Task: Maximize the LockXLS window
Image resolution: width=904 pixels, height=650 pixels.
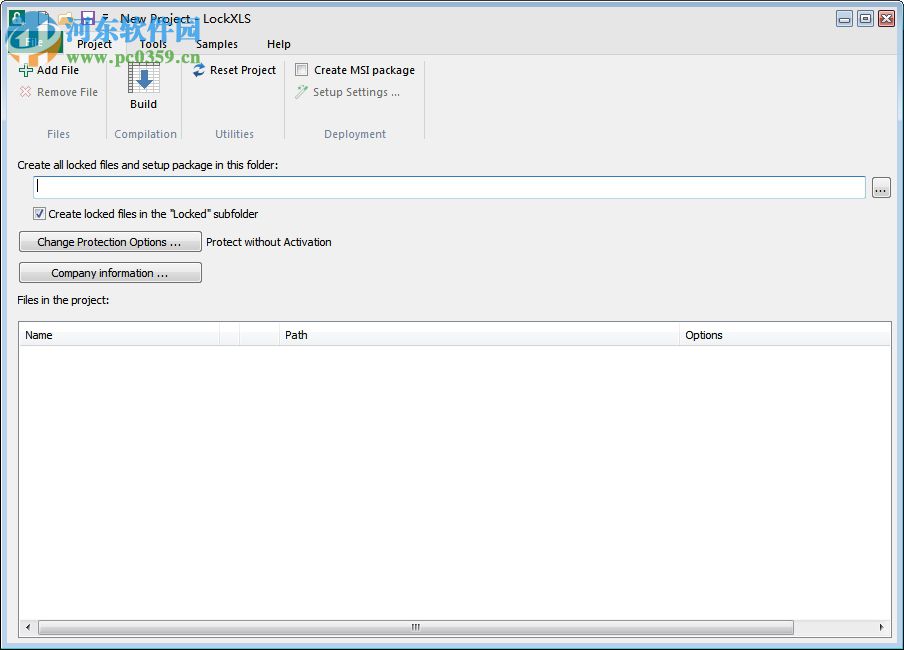Action: (x=865, y=19)
